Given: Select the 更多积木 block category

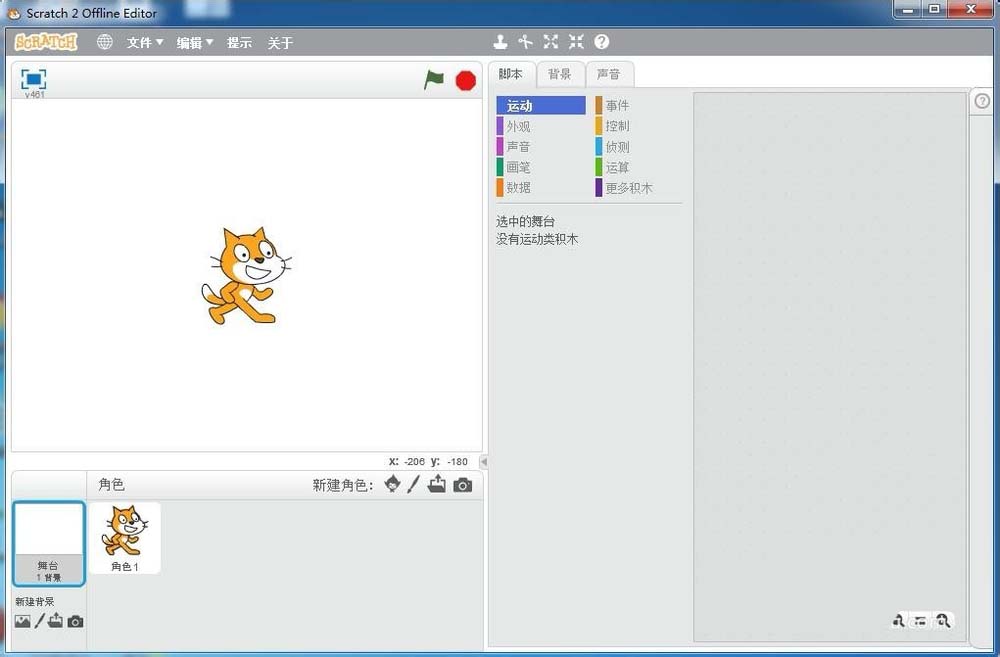Looking at the screenshot, I should 639,188.
